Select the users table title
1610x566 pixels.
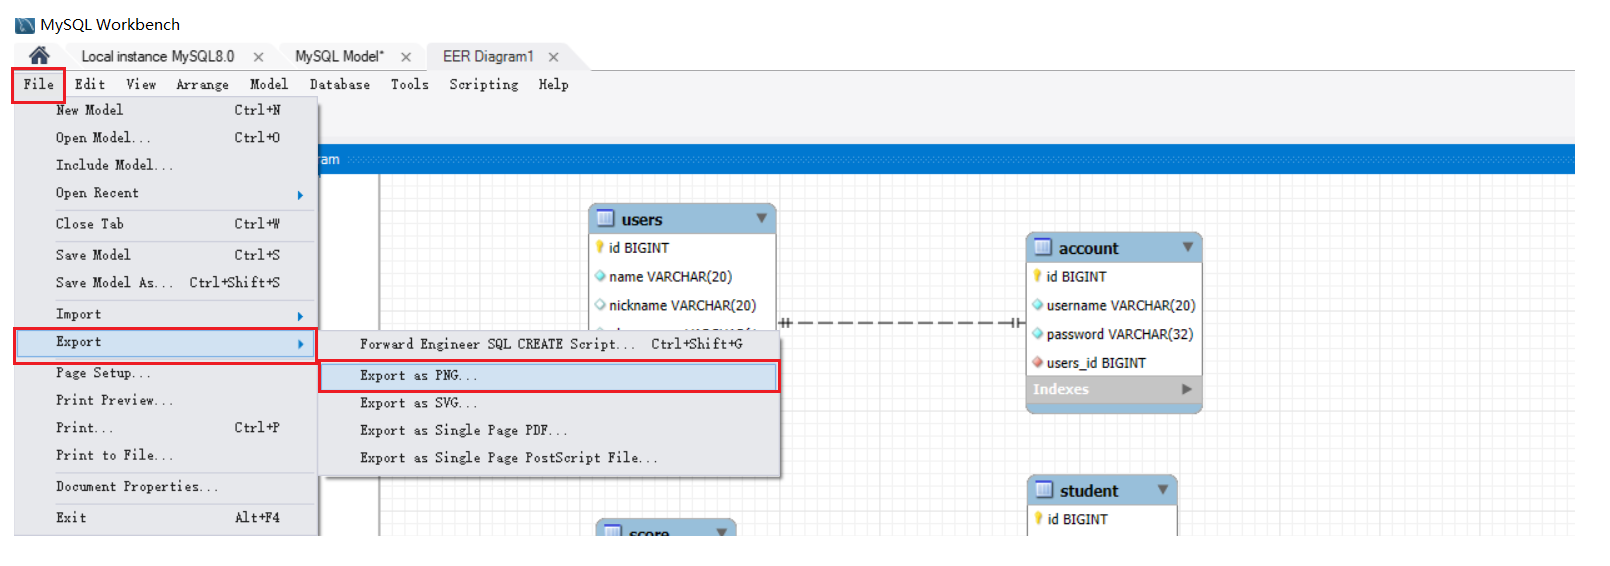pyautogui.click(x=642, y=220)
